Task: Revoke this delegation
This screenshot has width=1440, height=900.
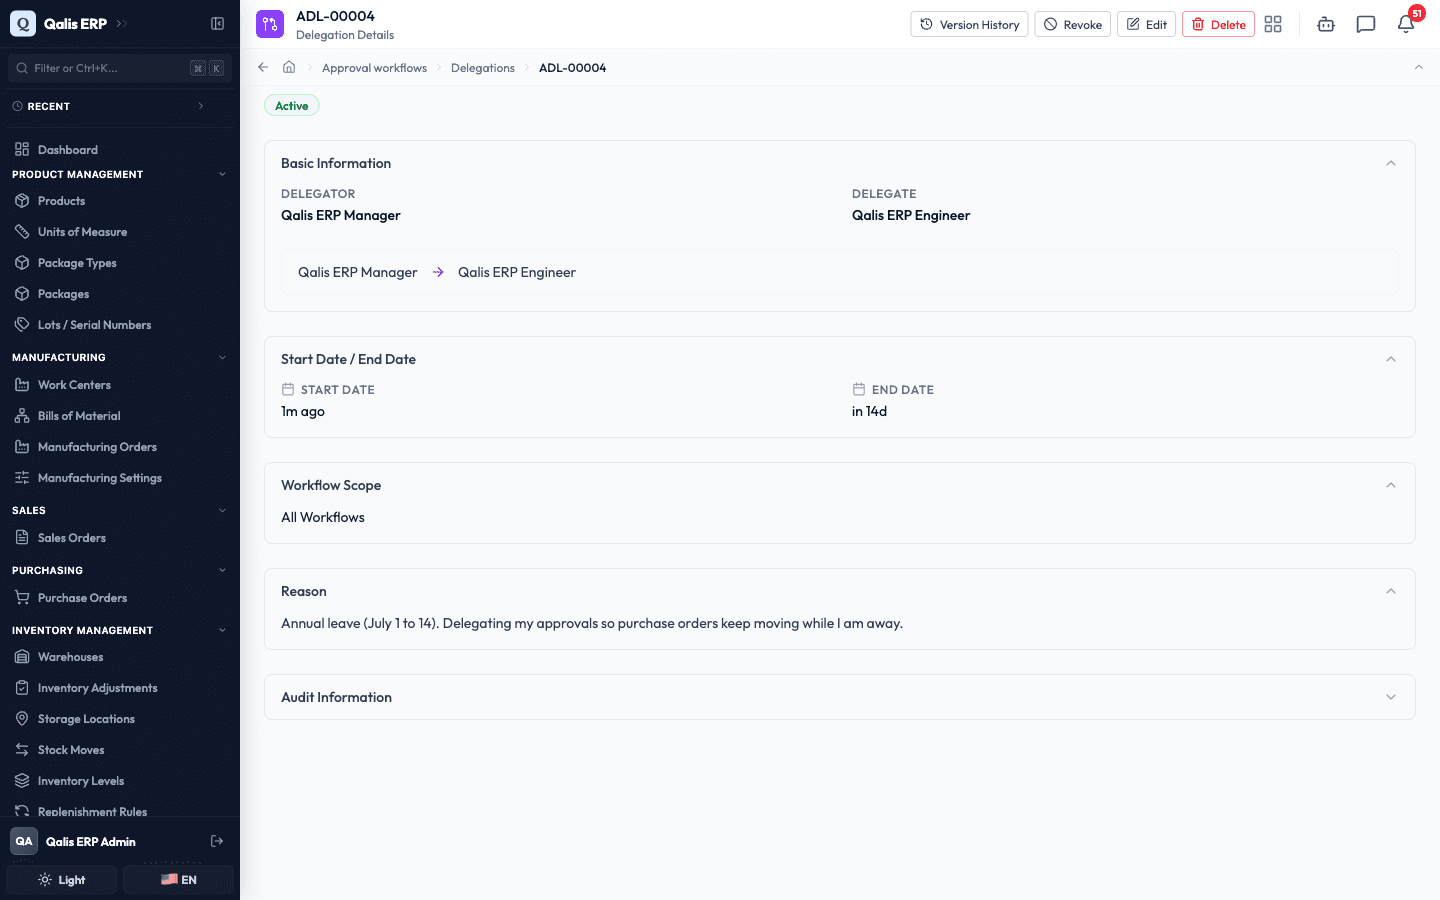Action: (x=1072, y=24)
